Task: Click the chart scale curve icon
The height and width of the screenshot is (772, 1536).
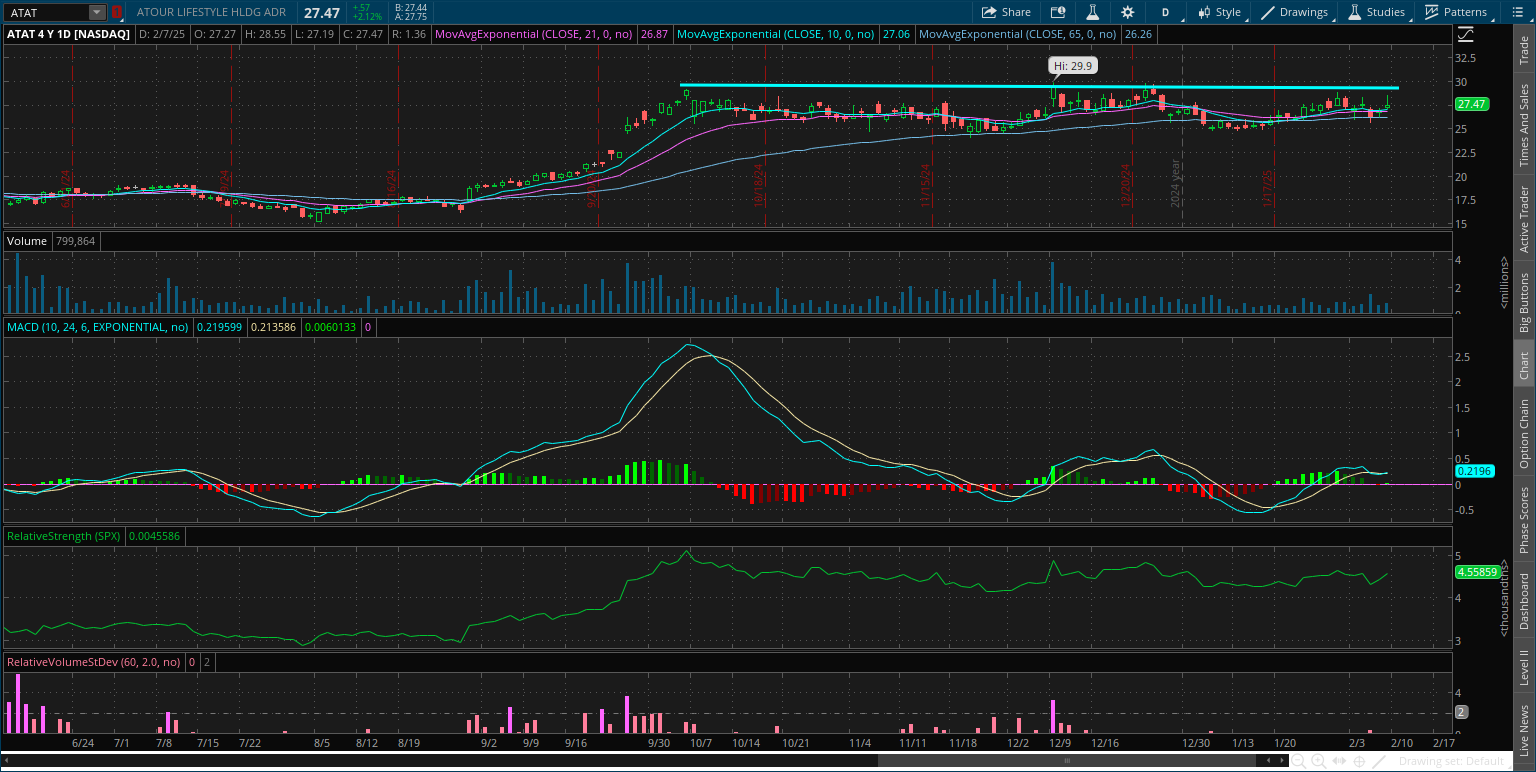Action: pos(1466,33)
